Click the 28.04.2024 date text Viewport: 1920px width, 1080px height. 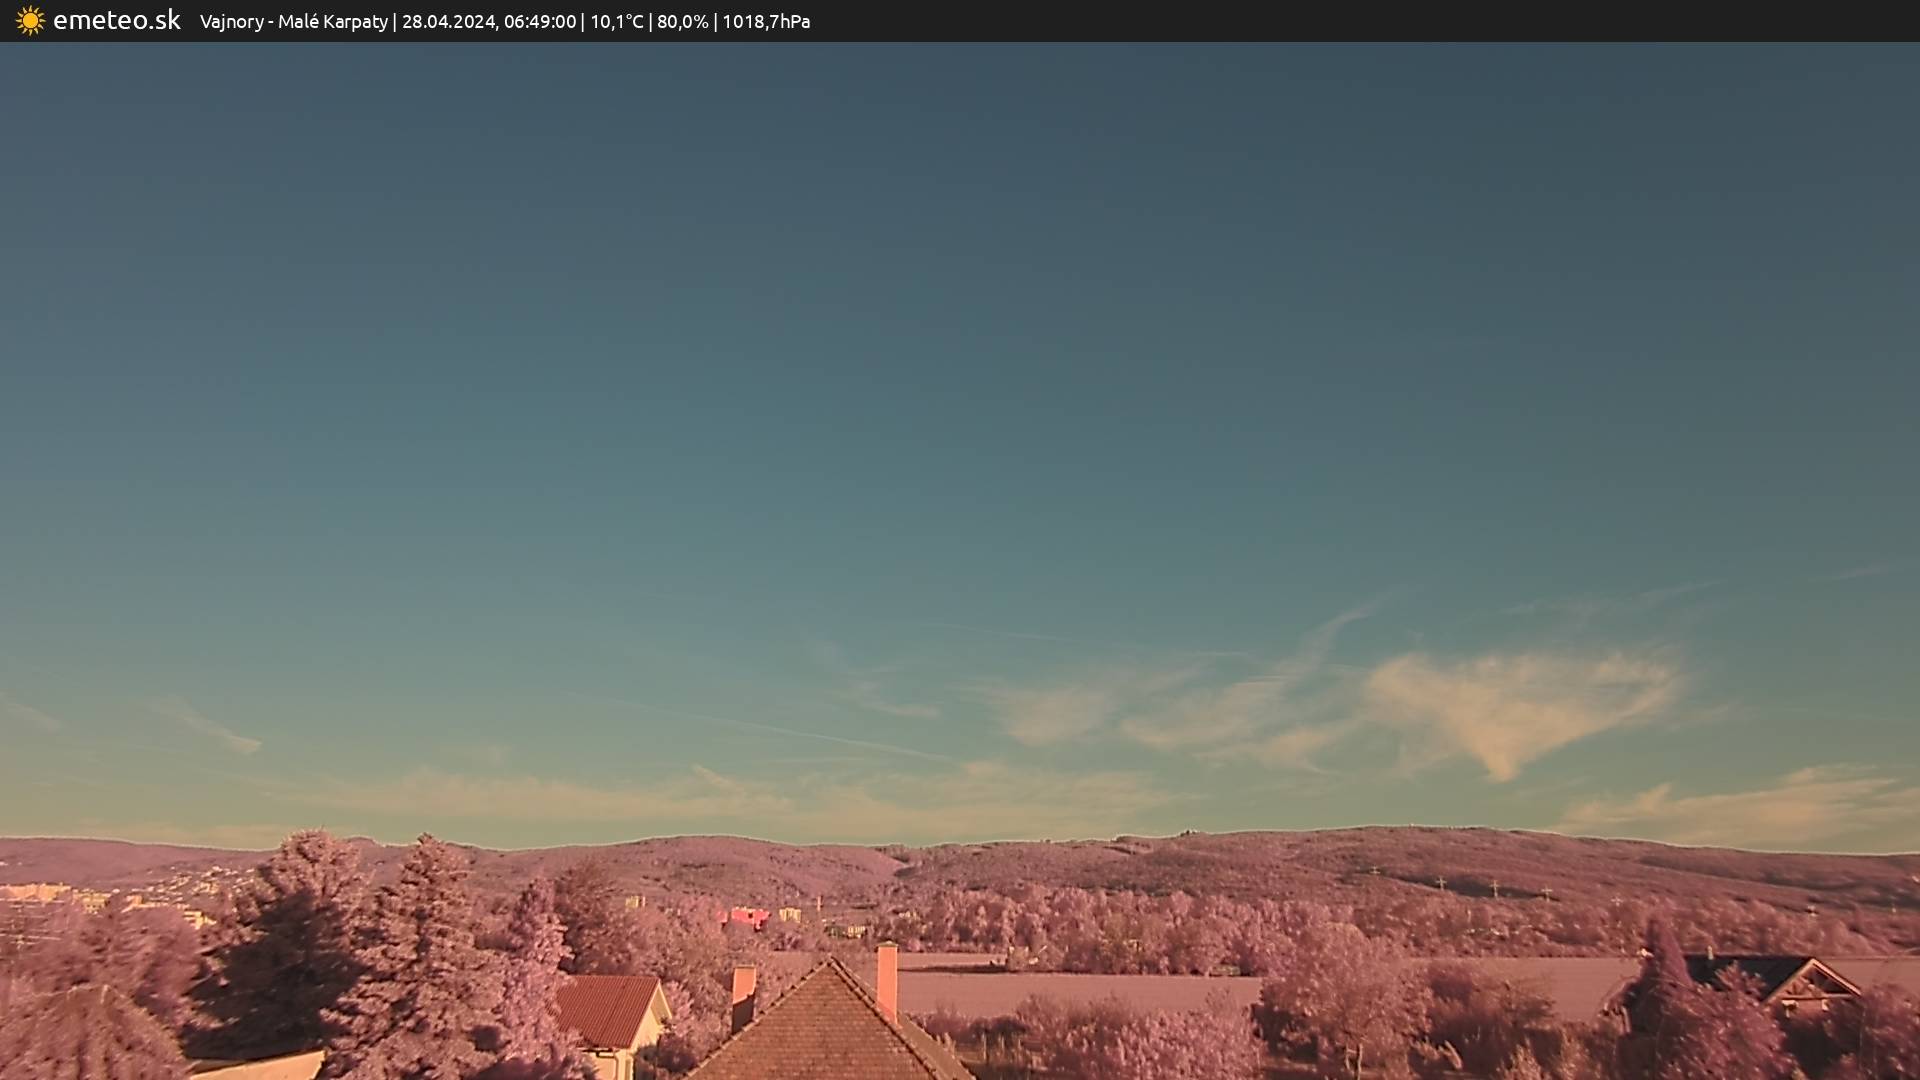click(448, 22)
